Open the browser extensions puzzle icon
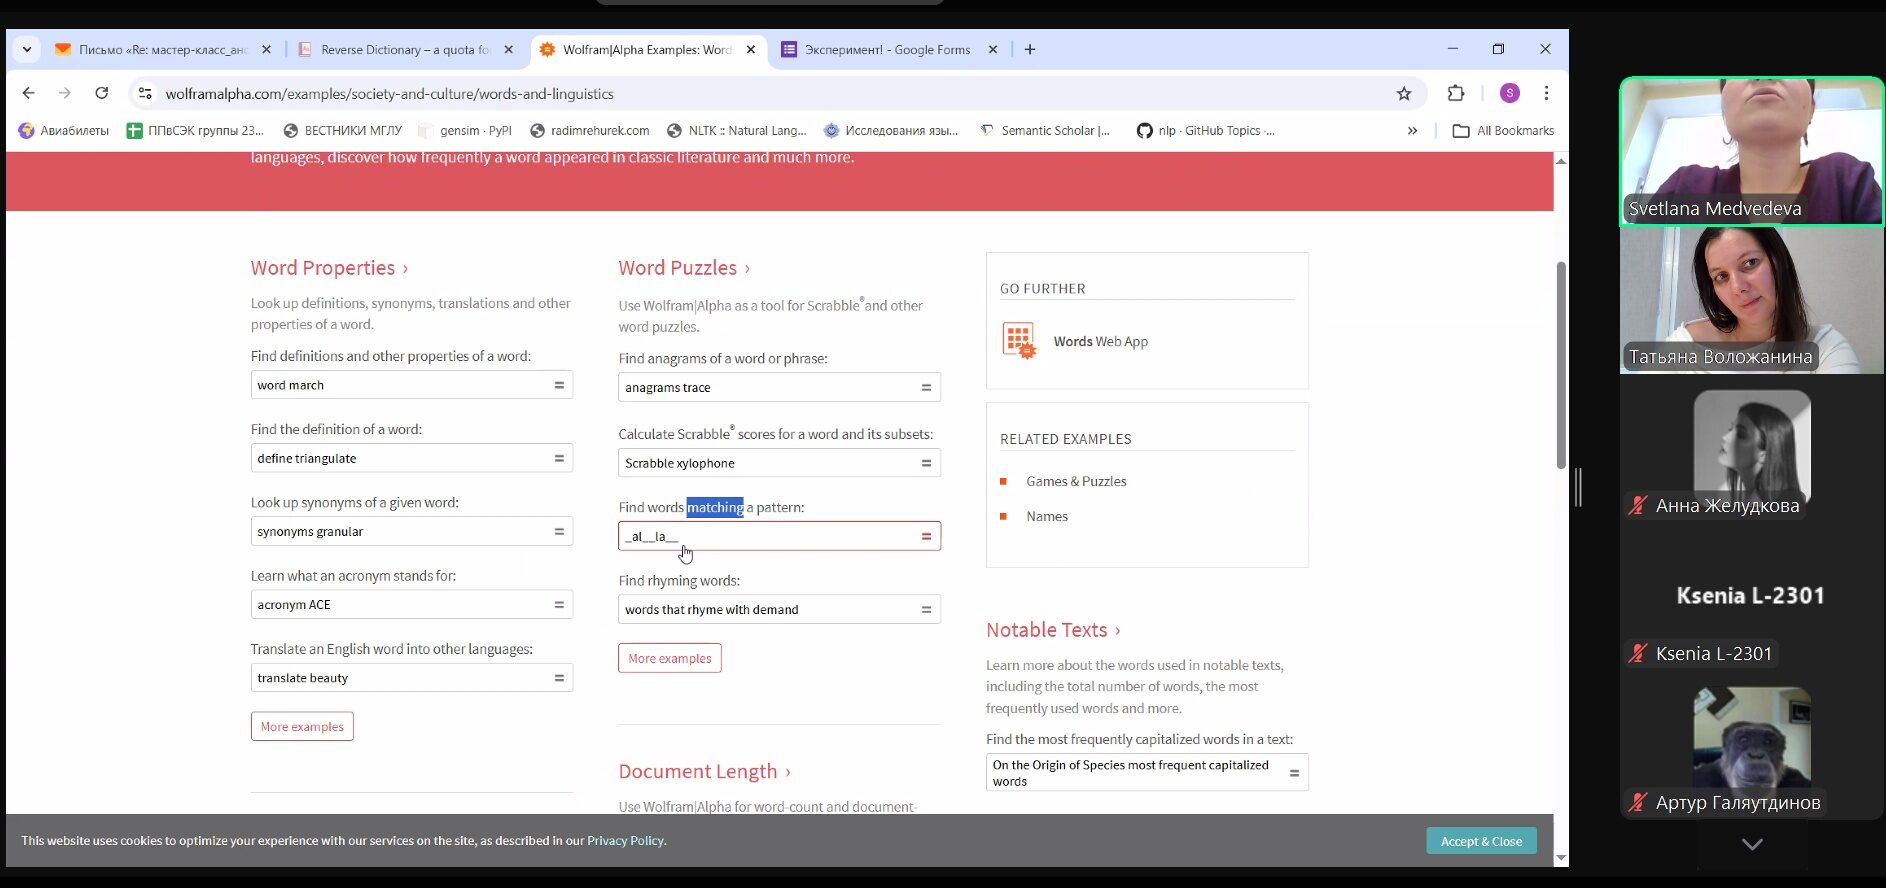The image size is (1886, 888). [1456, 93]
